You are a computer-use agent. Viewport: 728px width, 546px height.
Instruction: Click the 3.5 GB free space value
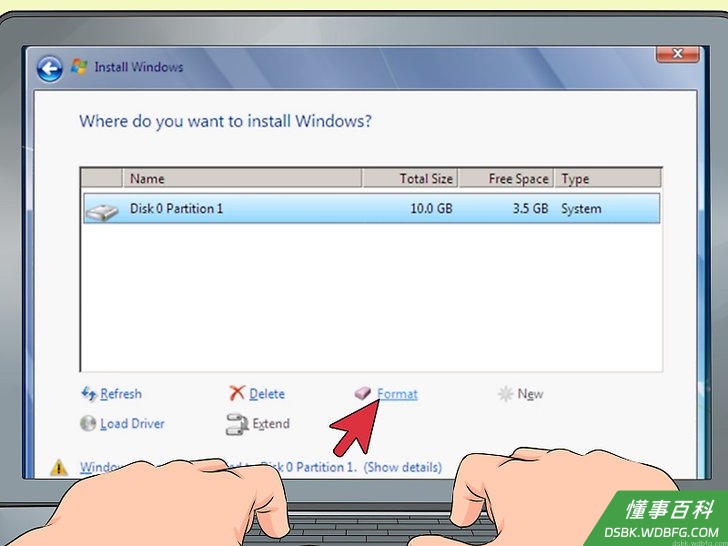point(530,208)
